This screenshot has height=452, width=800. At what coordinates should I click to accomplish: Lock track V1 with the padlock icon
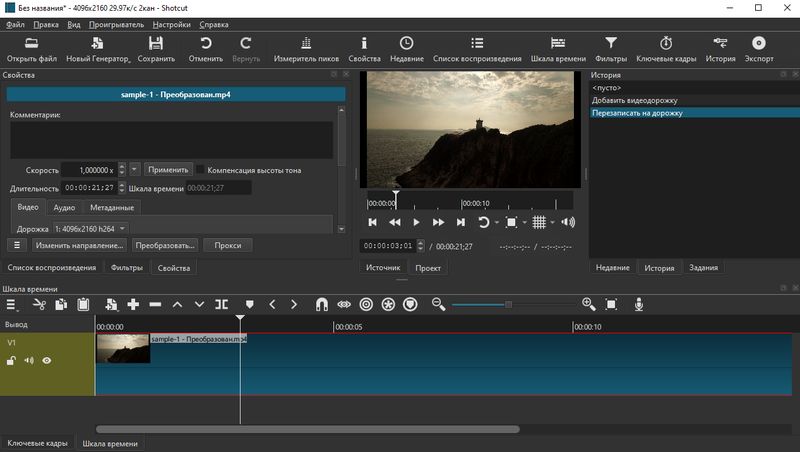tap(11, 360)
